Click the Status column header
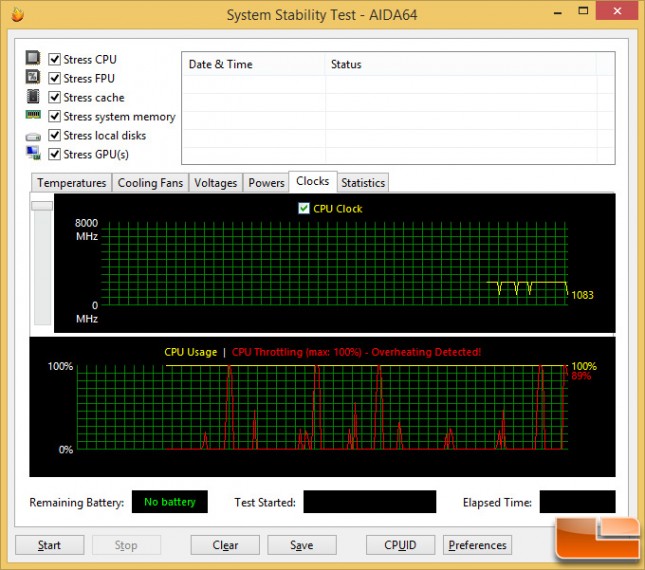 [x=461, y=64]
